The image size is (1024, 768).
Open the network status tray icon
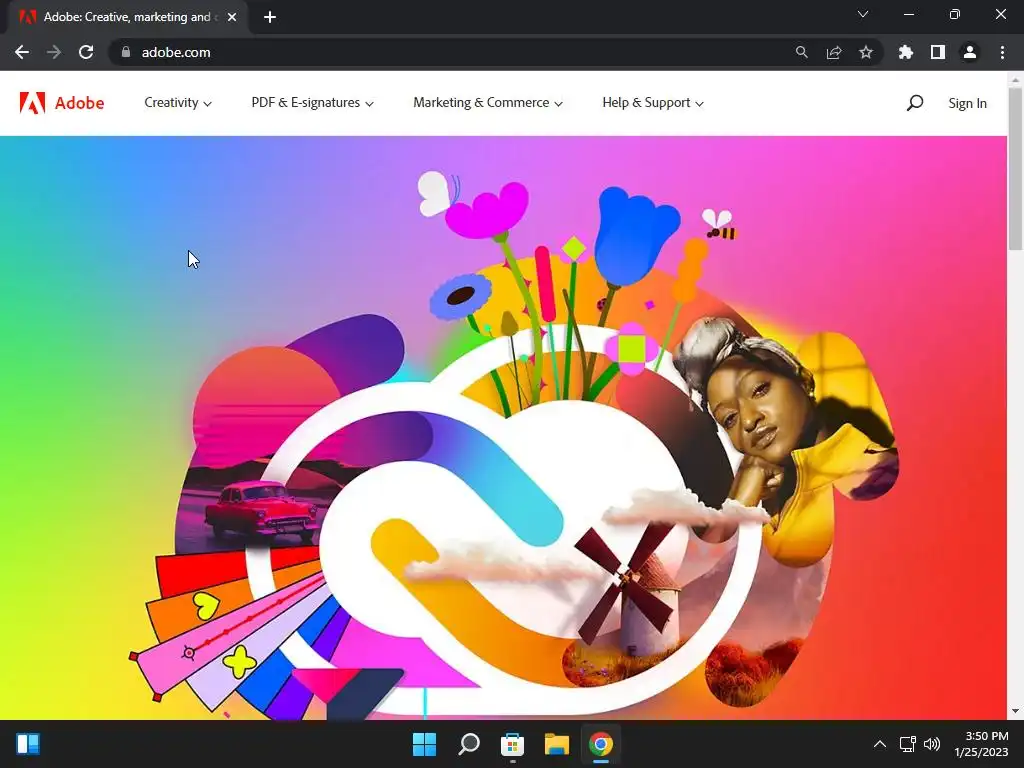click(x=907, y=744)
